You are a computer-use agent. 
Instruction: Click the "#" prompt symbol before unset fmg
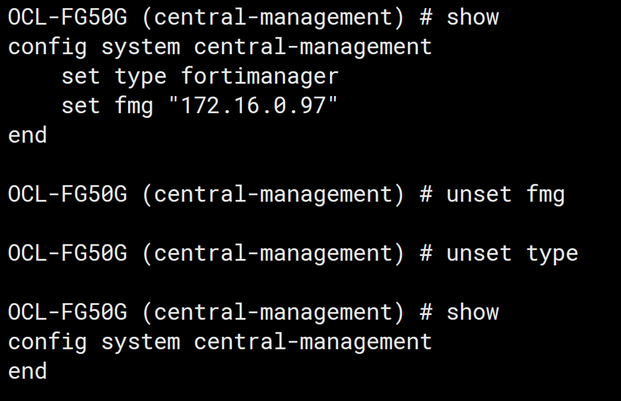(426, 194)
